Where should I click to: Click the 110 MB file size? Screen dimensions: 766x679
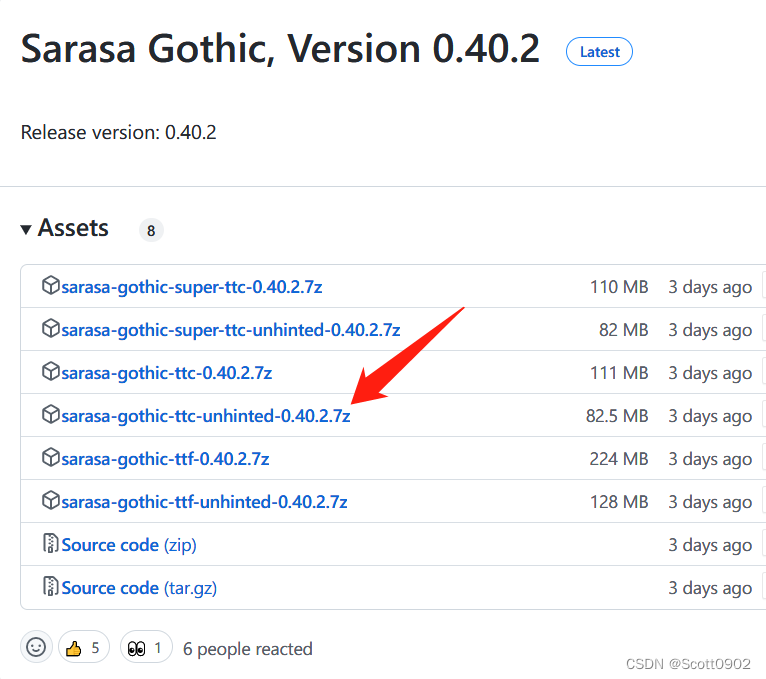pyautogui.click(x=619, y=287)
